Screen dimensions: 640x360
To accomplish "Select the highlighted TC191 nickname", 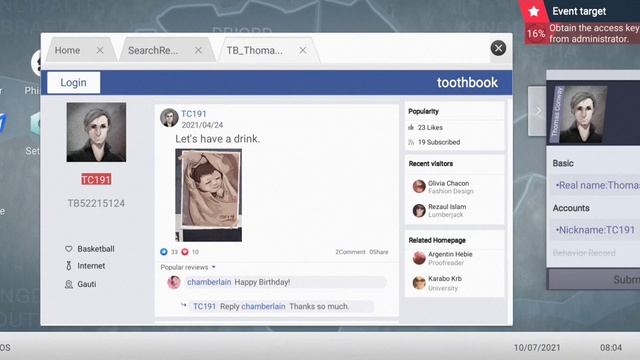I will [96, 180].
